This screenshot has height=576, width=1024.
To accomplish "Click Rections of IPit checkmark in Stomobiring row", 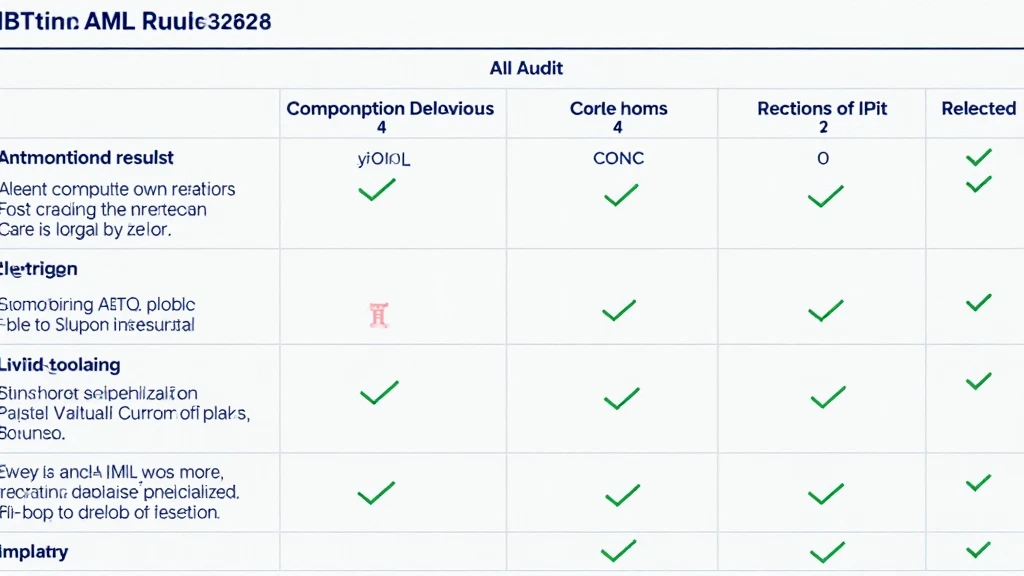I will click(x=825, y=311).
